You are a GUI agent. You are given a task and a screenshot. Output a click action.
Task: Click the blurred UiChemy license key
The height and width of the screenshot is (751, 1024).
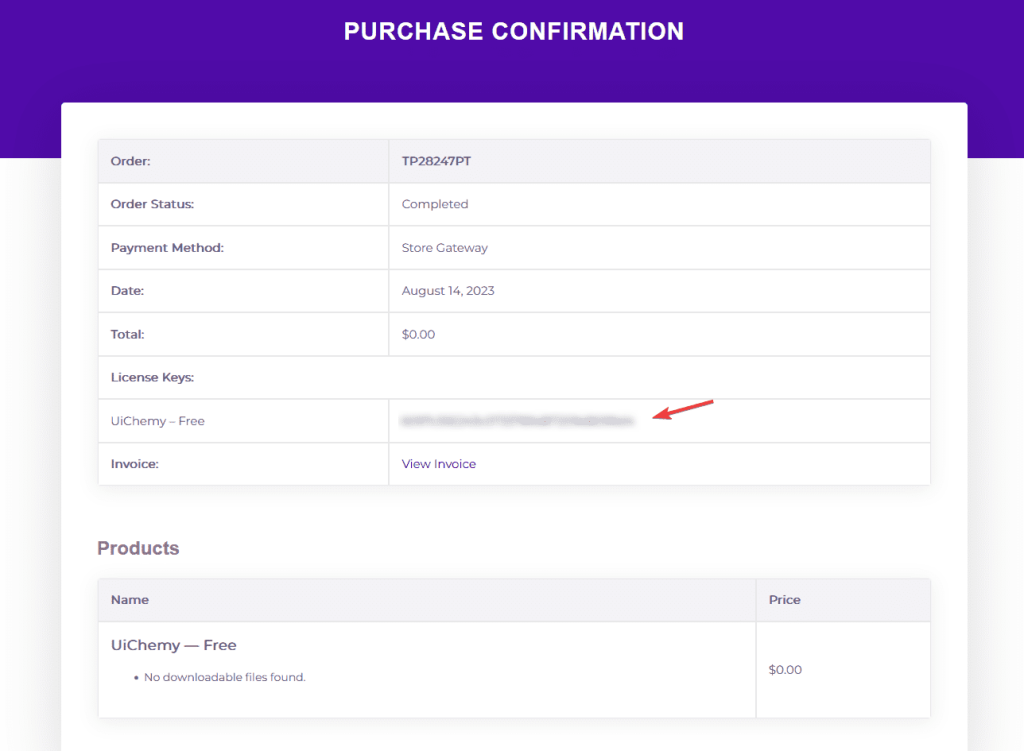[517, 421]
